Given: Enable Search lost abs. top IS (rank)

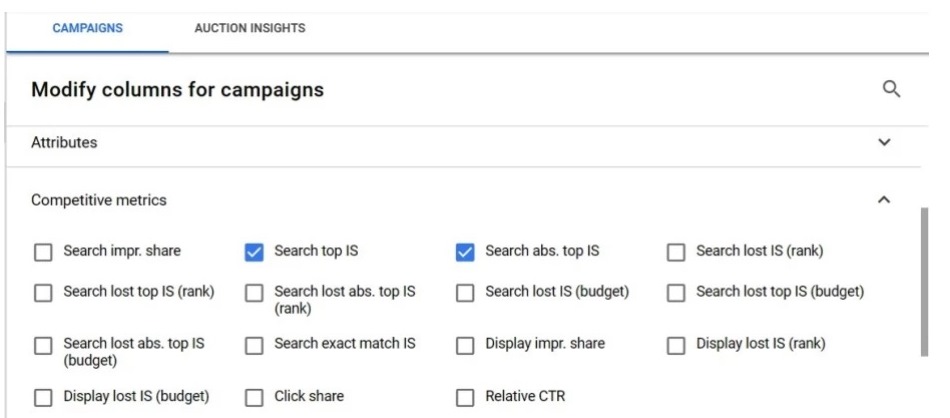Looking at the screenshot, I should point(255,292).
